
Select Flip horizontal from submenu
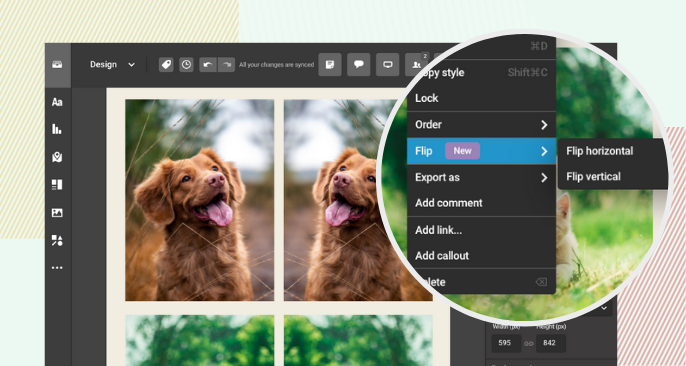point(599,151)
